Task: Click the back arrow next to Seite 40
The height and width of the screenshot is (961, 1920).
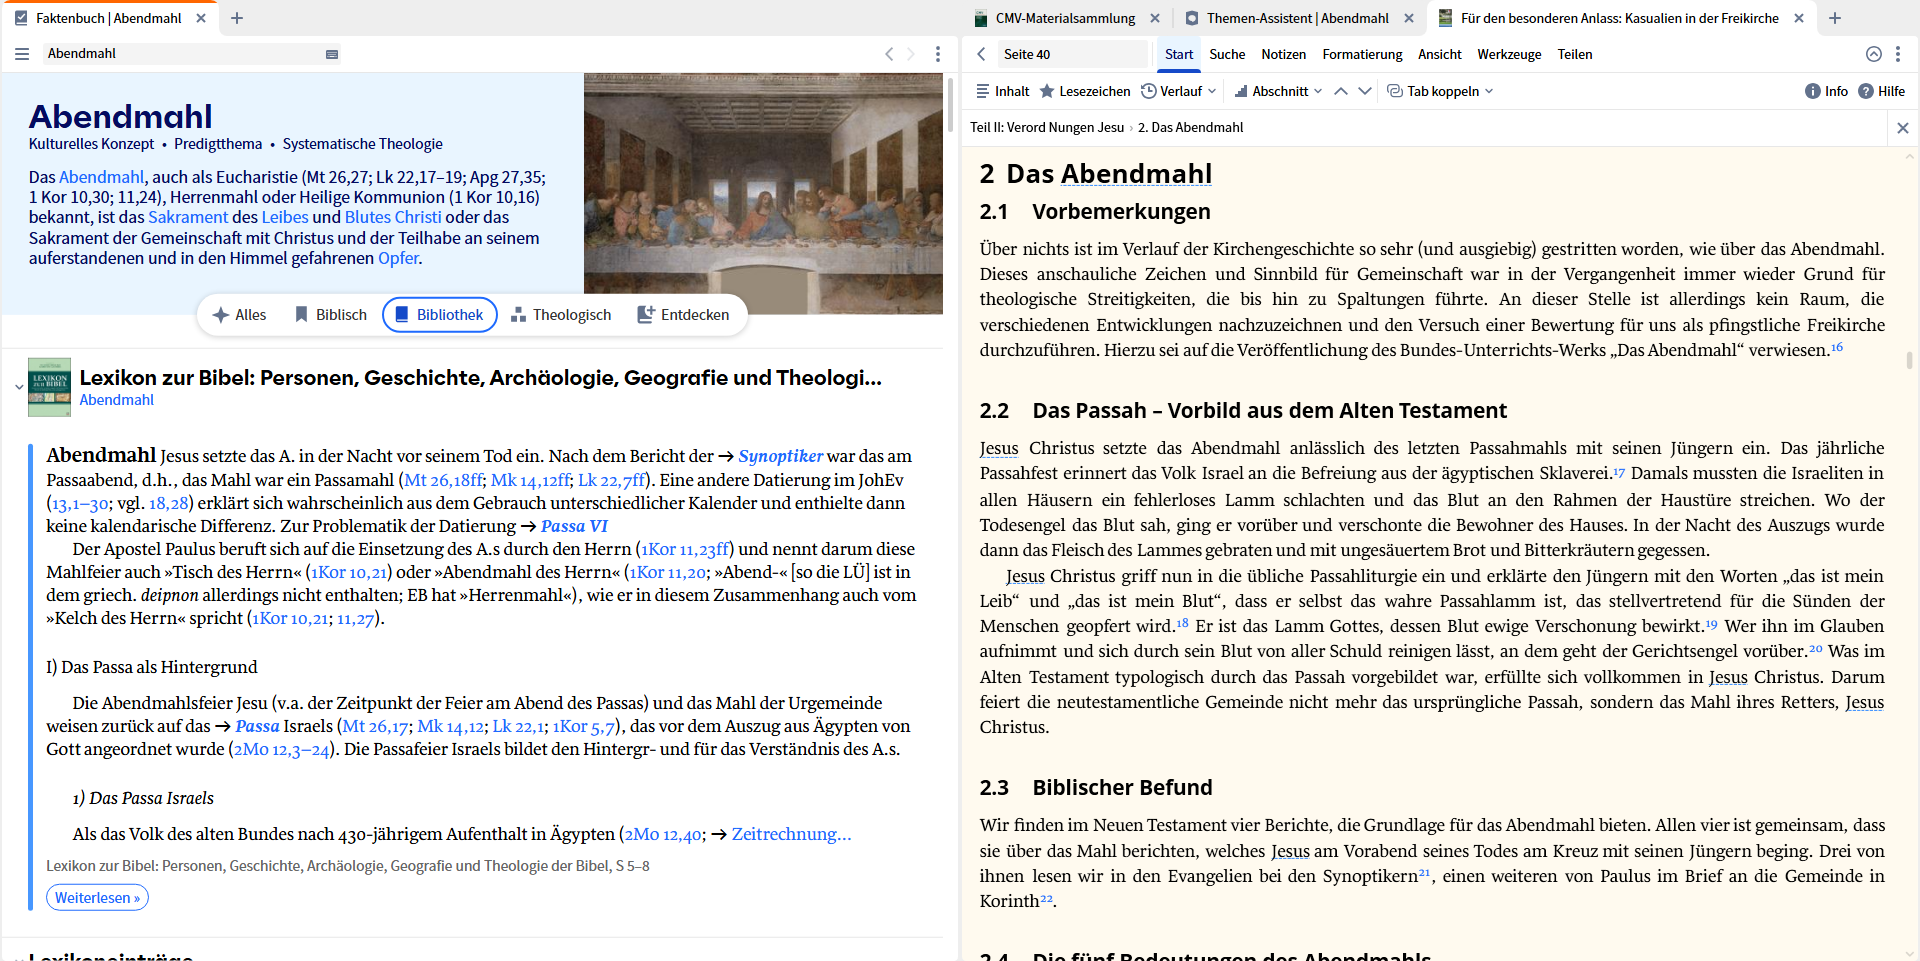Action: [981, 55]
